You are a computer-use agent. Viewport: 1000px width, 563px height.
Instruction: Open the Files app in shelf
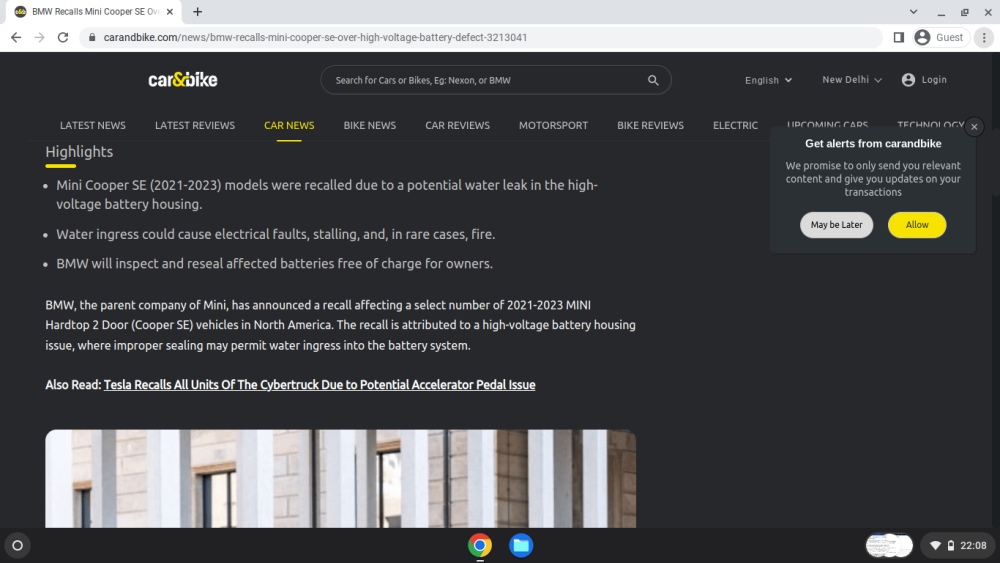(x=520, y=546)
